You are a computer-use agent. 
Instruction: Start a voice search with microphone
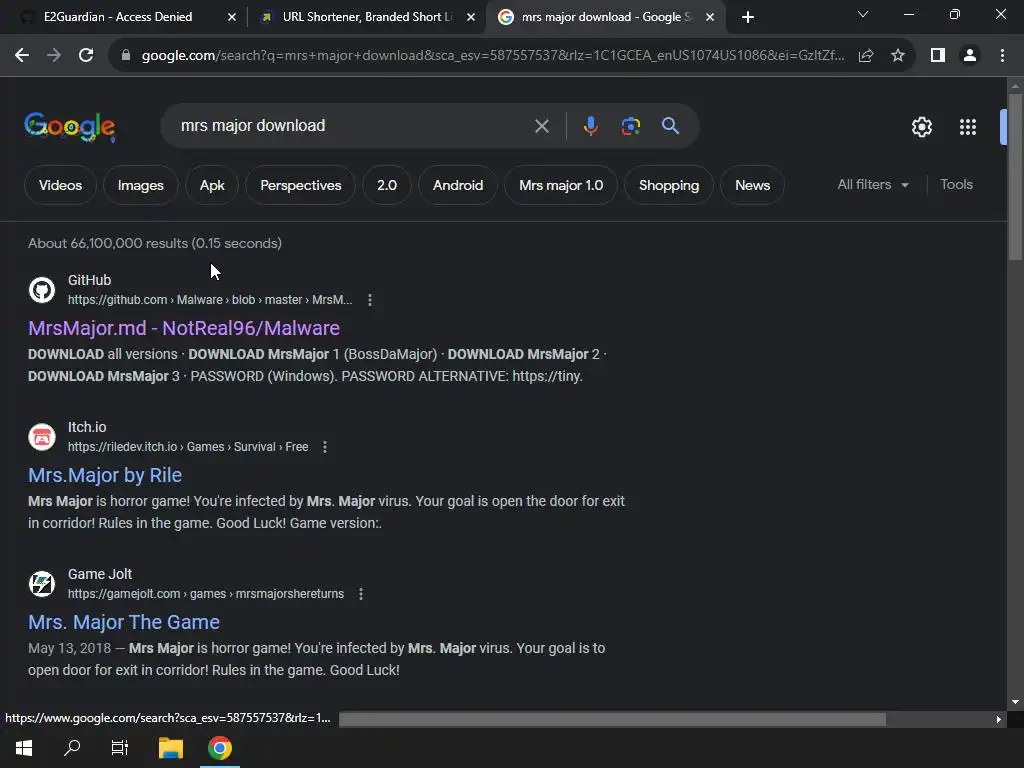590,126
